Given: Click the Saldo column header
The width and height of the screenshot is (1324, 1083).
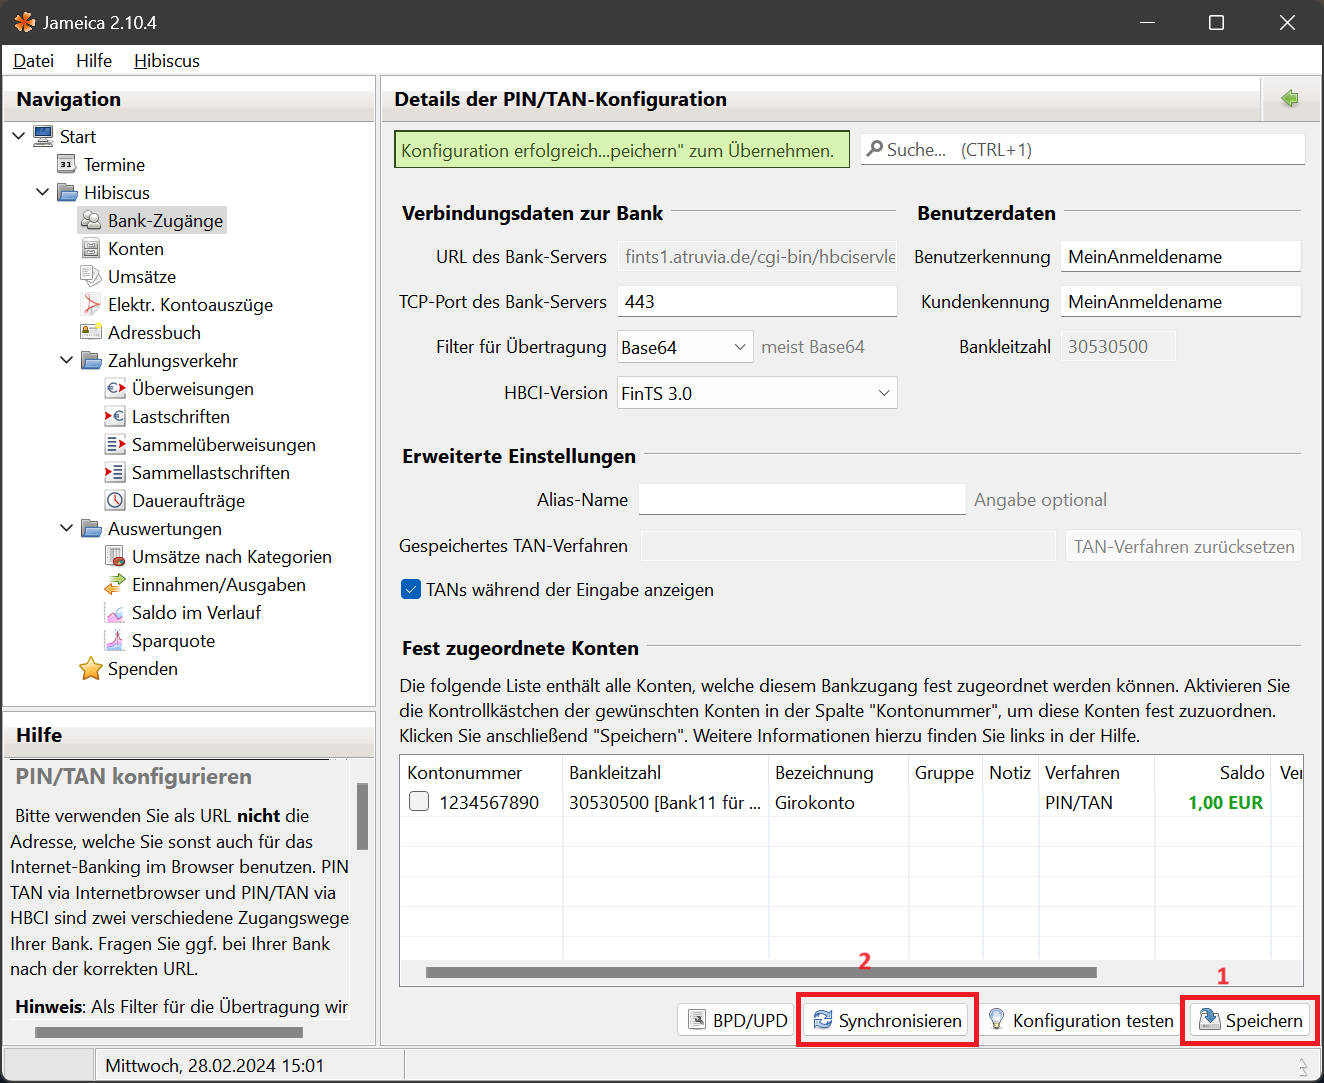Looking at the screenshot, I should [1212, 772].
